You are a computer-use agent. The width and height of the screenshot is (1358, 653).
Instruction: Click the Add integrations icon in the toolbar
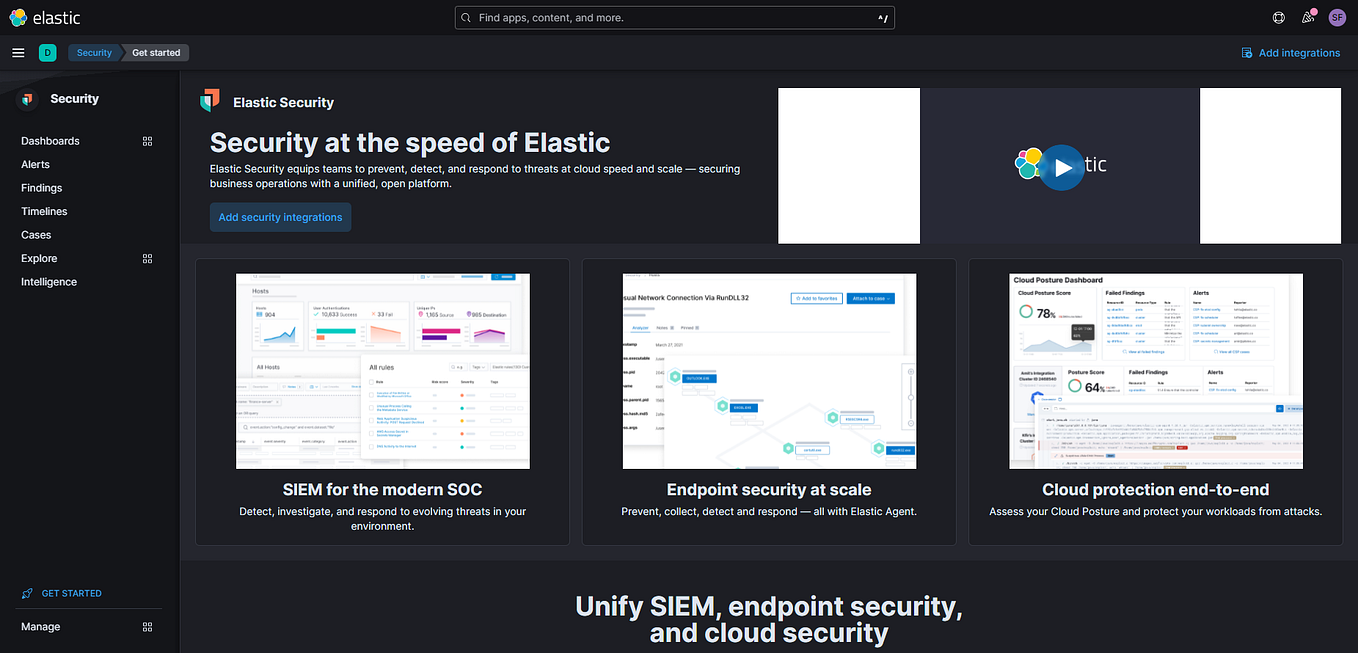coord(1246,52)
